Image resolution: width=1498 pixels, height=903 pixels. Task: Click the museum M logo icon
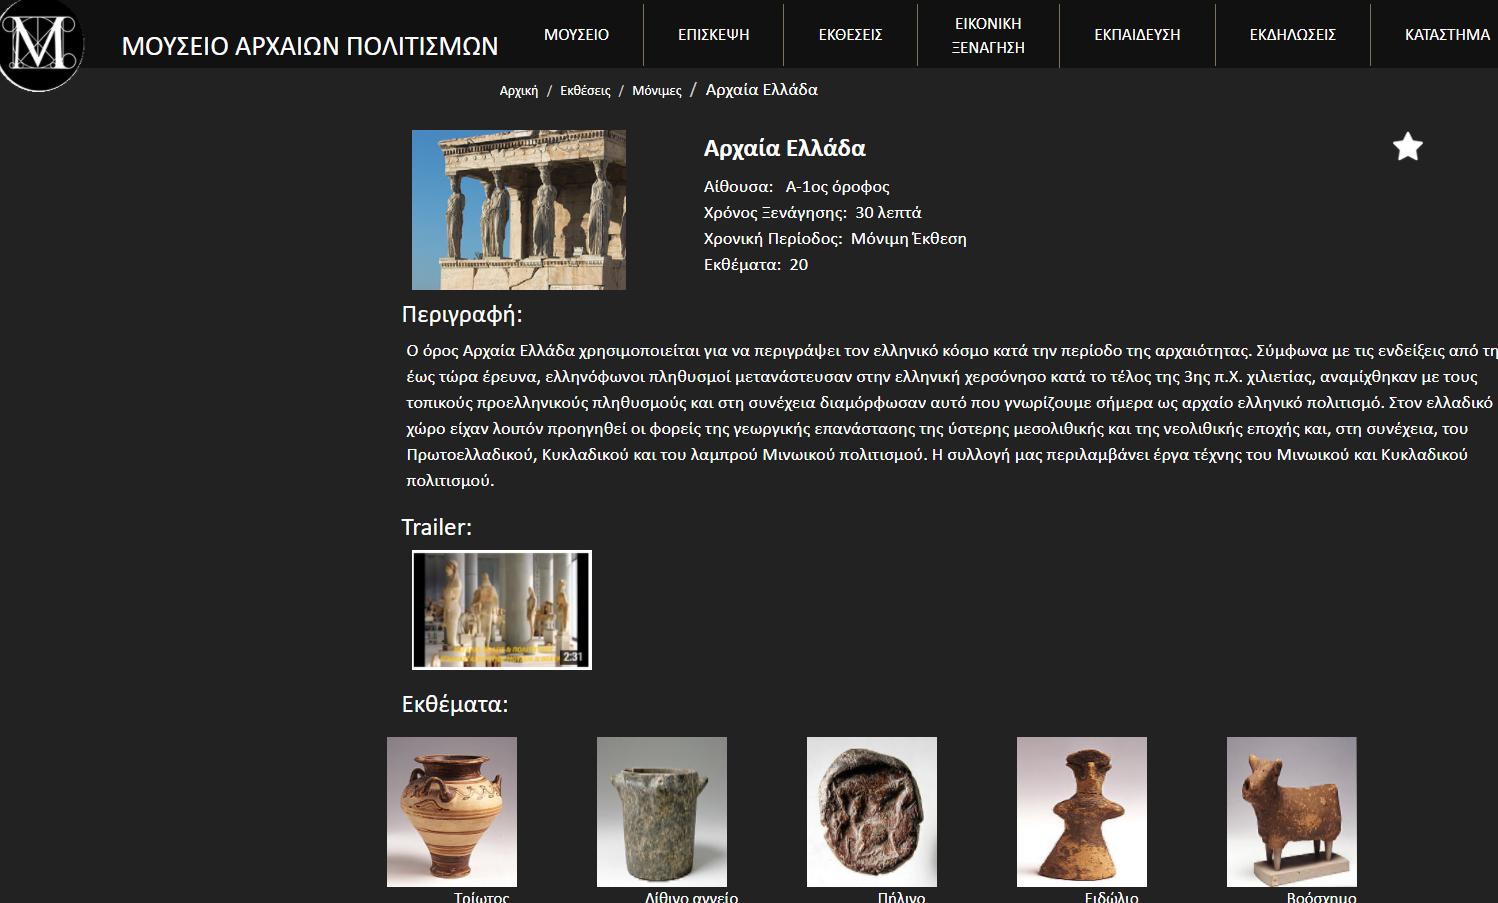pyautogui.click(x=41, y=44)
